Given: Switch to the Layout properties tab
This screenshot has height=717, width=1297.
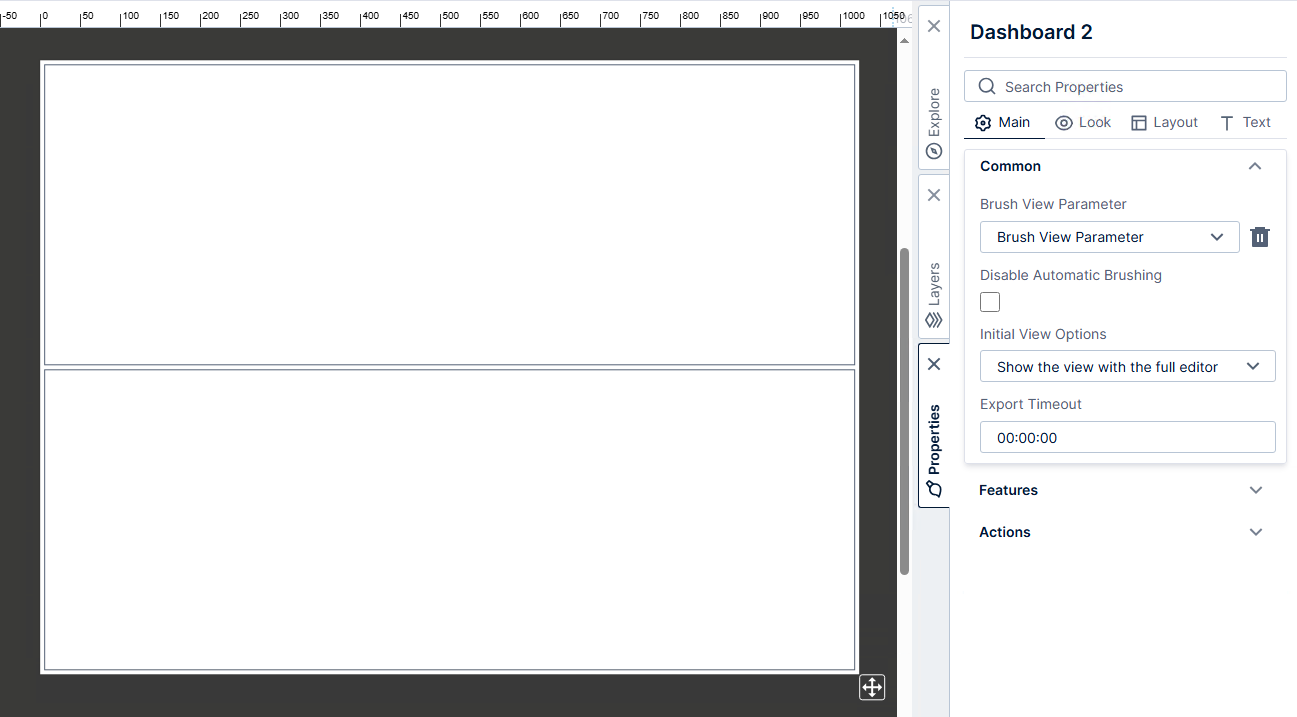Looking at the screenshot, I should [1164, 122].
